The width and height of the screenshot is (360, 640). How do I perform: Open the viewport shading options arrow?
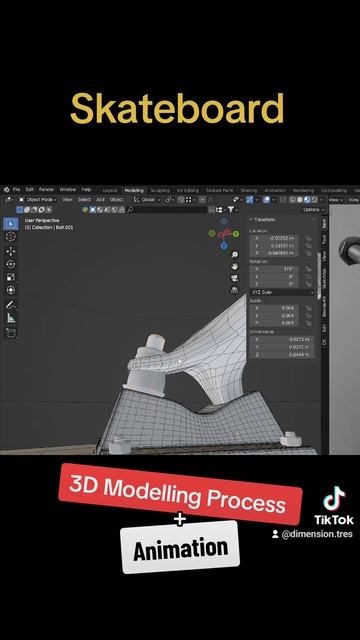[322, 200]
